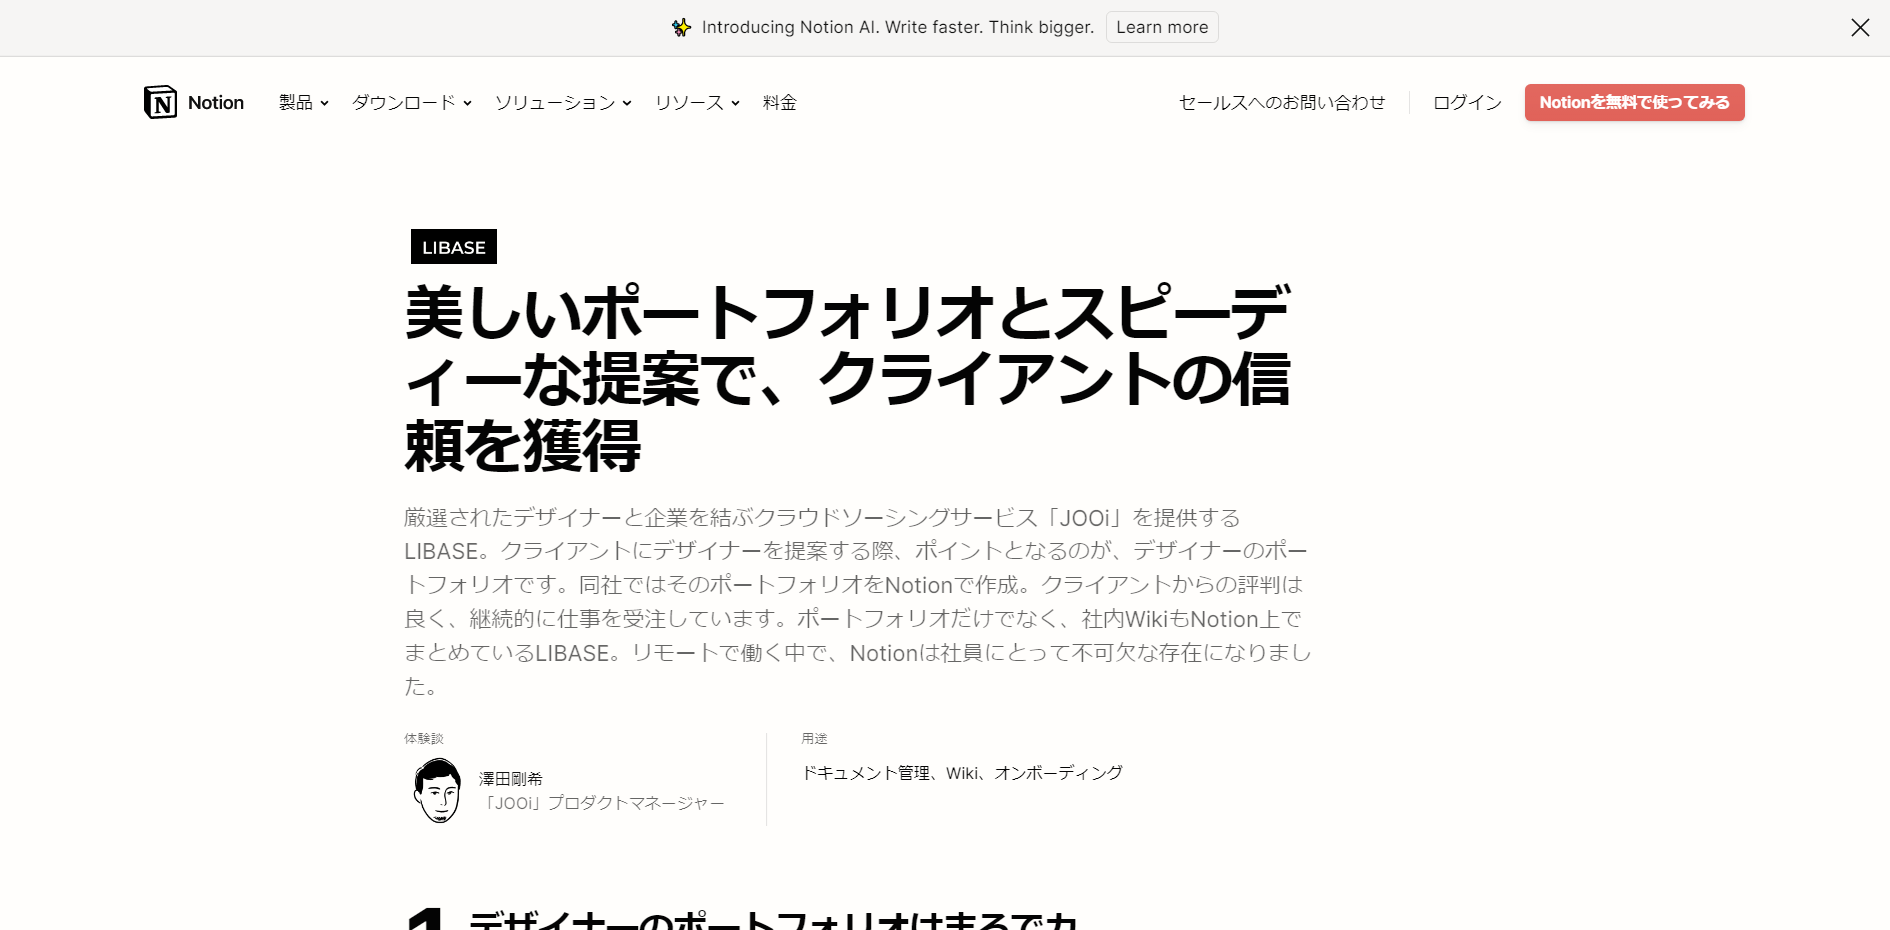The image size is (1890, 930).
Task: Click the LIBASE tag label
Action: coord(454,247)
